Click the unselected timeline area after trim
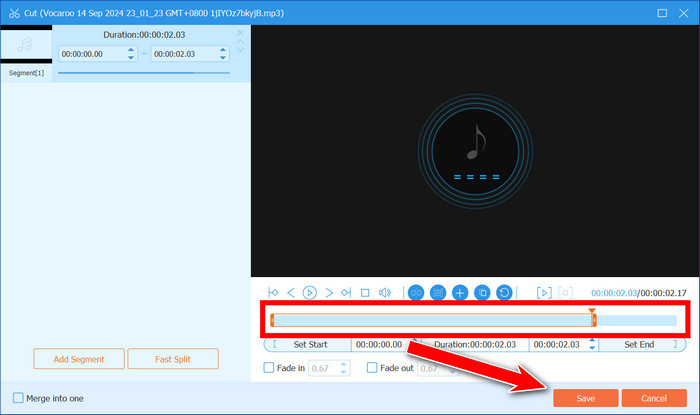Screen dimensions: 700x415 coord(637,320)
